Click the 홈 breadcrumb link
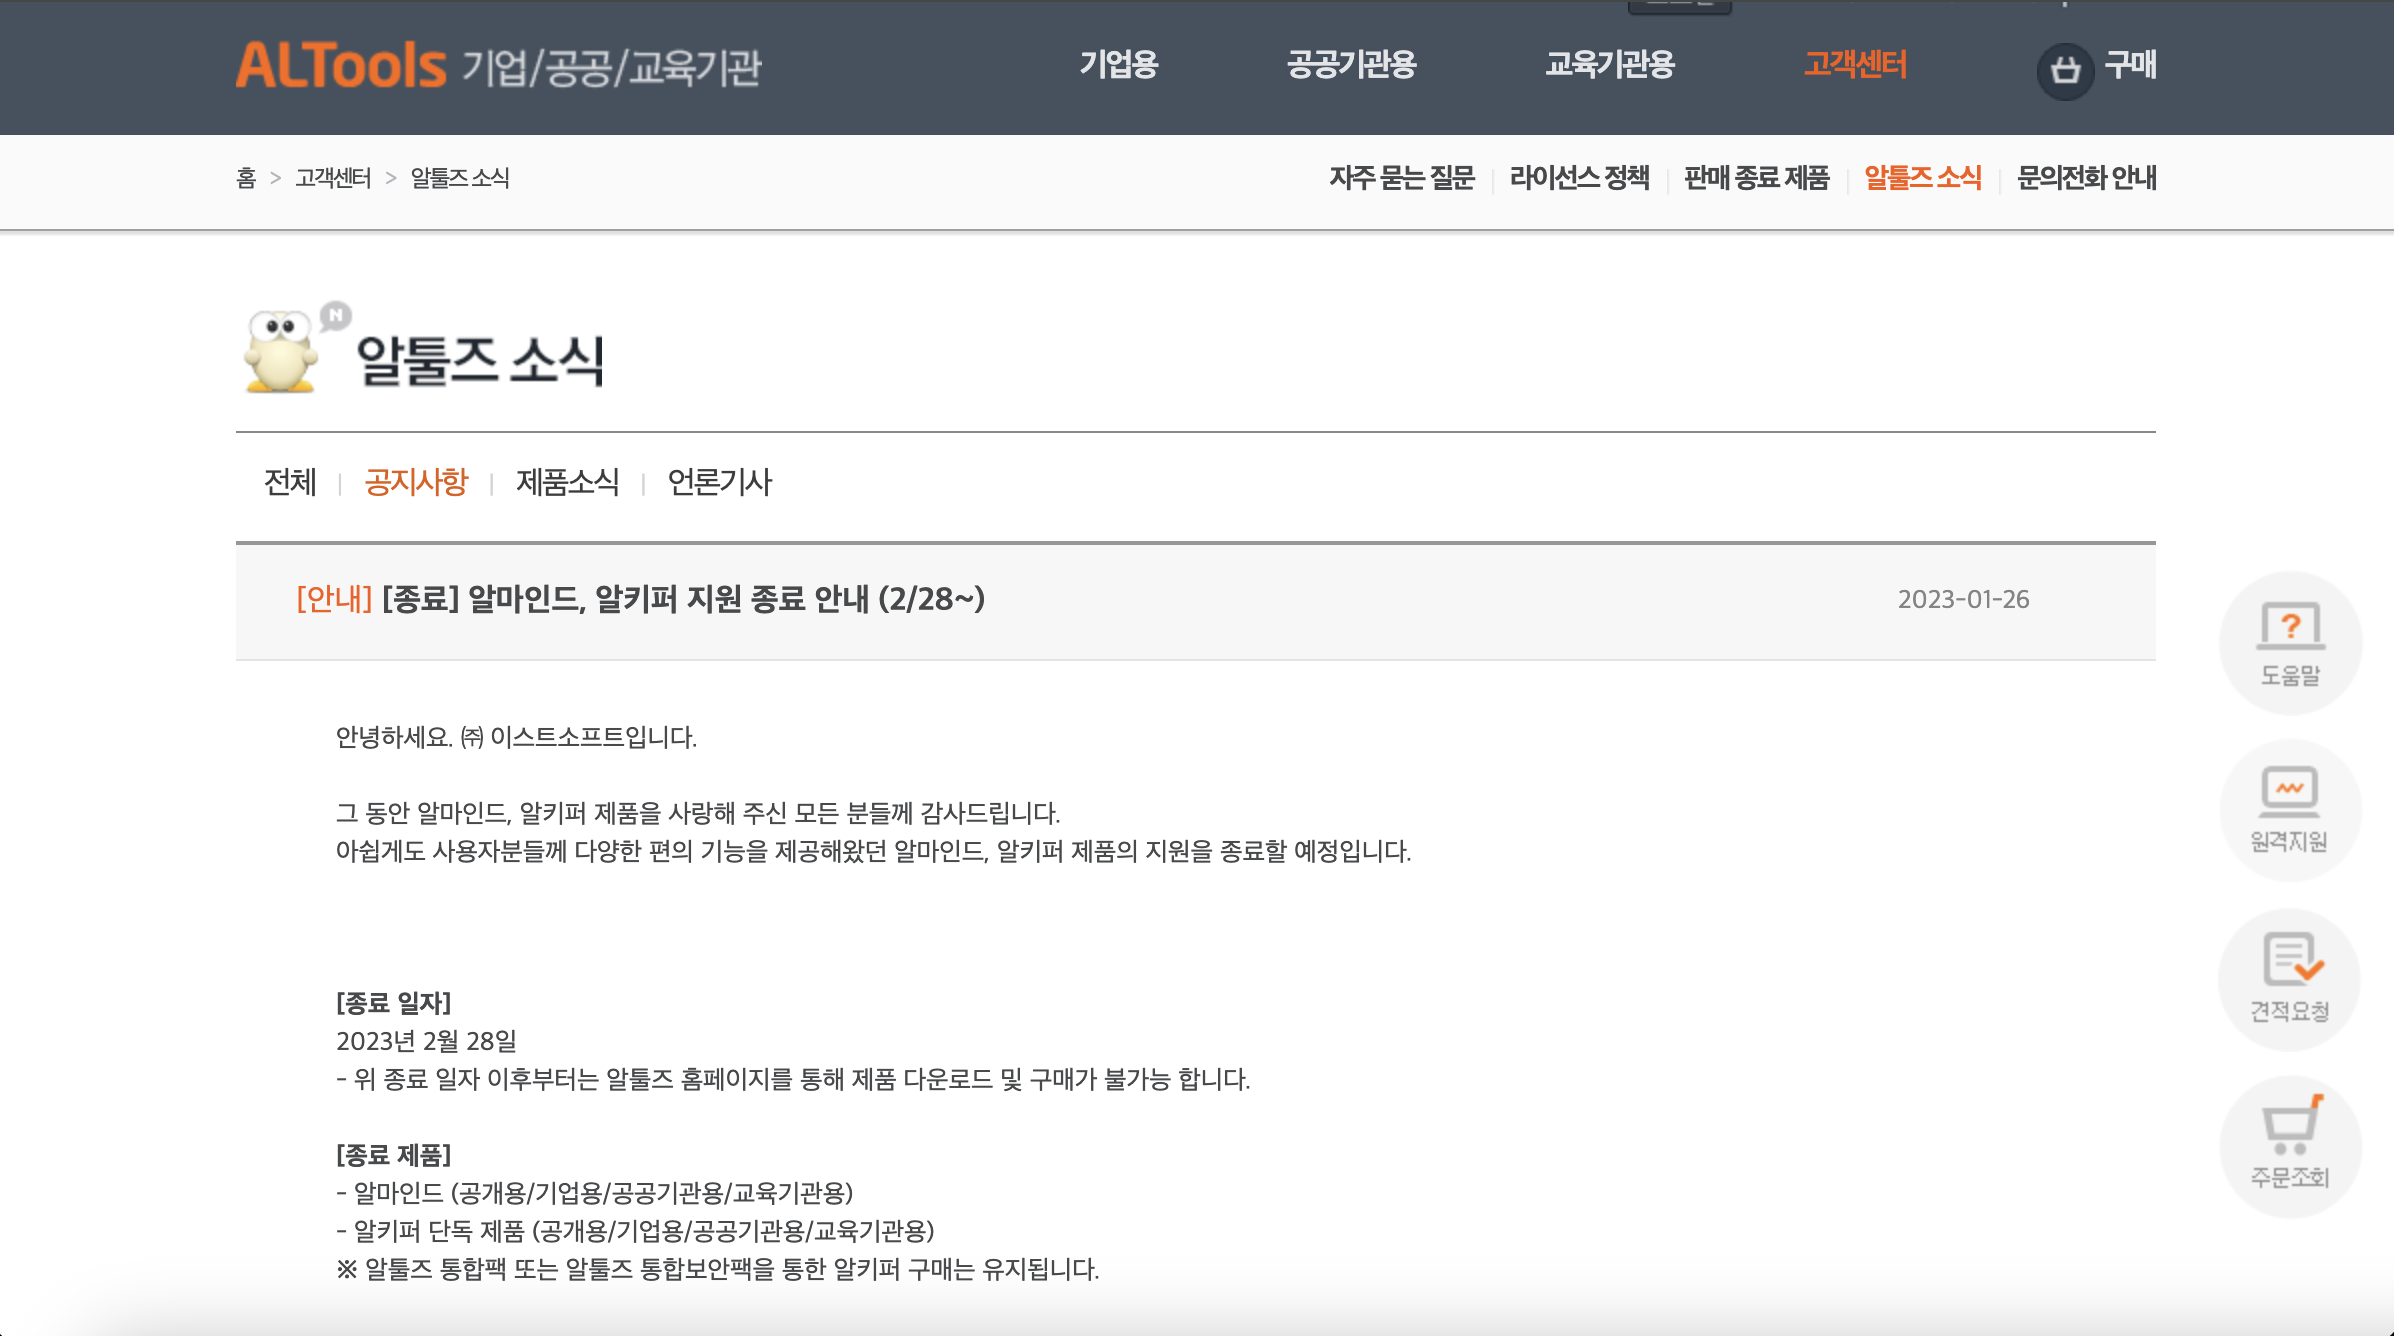This screenshot has width=2394, height=1336. point(246,178)
